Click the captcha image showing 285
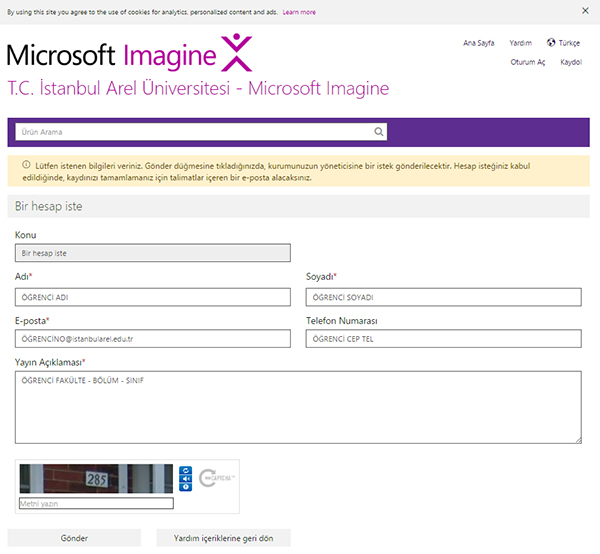600x554 pixels. tap(96, 478)
